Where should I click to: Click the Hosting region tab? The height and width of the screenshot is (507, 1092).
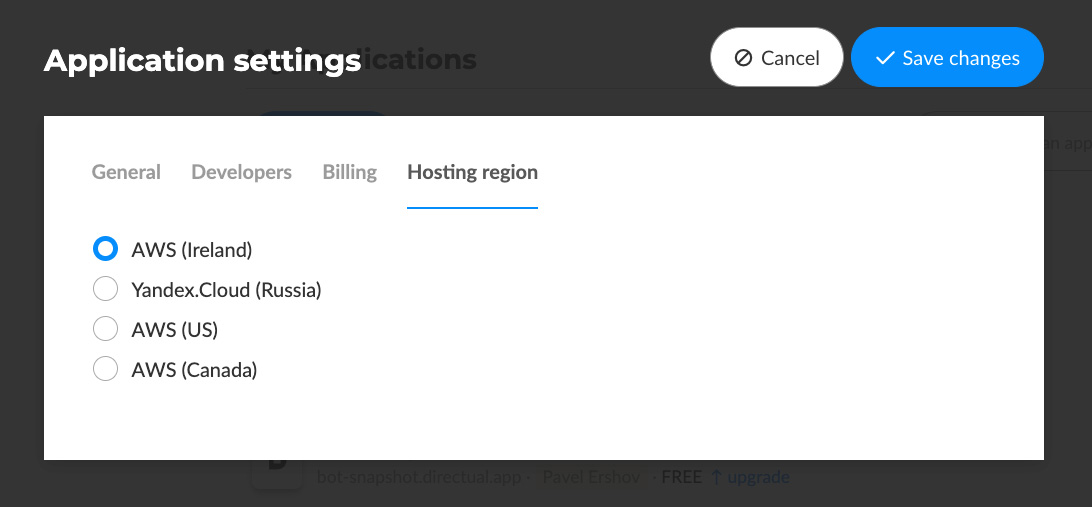(472, 172)
